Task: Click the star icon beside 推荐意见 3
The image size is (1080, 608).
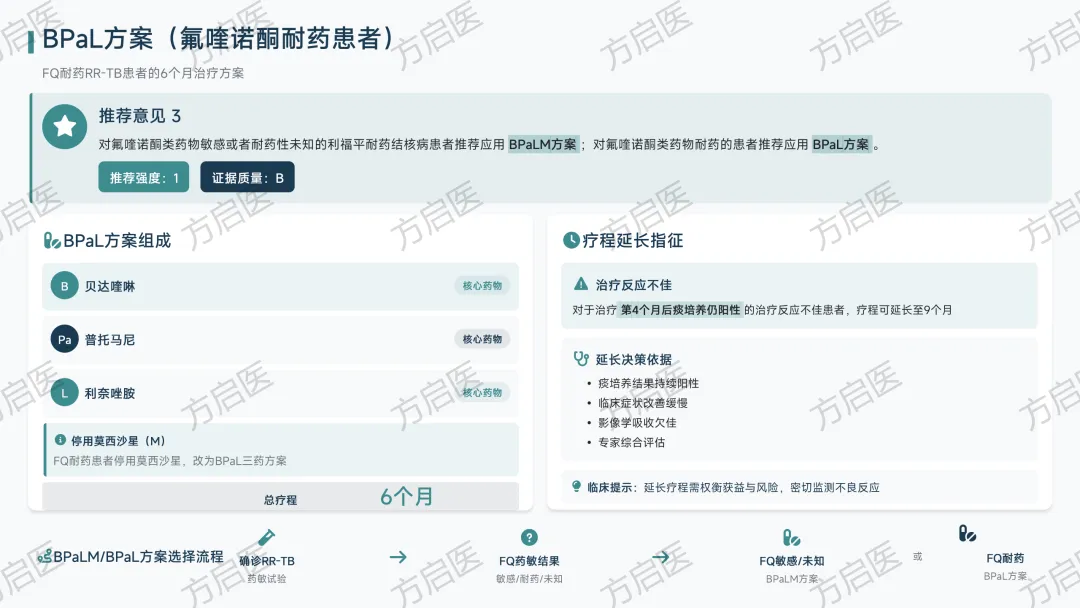Action: pyautogui.click(x=64, y=126)
